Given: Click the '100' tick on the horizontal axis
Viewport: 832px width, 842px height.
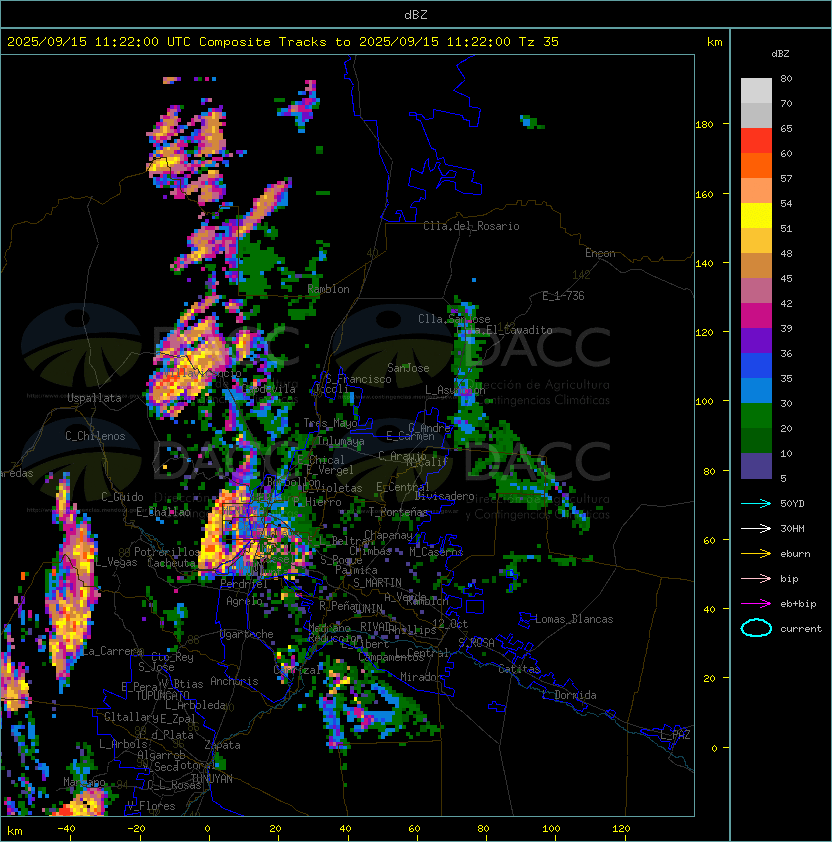Looking at the screenshot, I should point(552,829).
